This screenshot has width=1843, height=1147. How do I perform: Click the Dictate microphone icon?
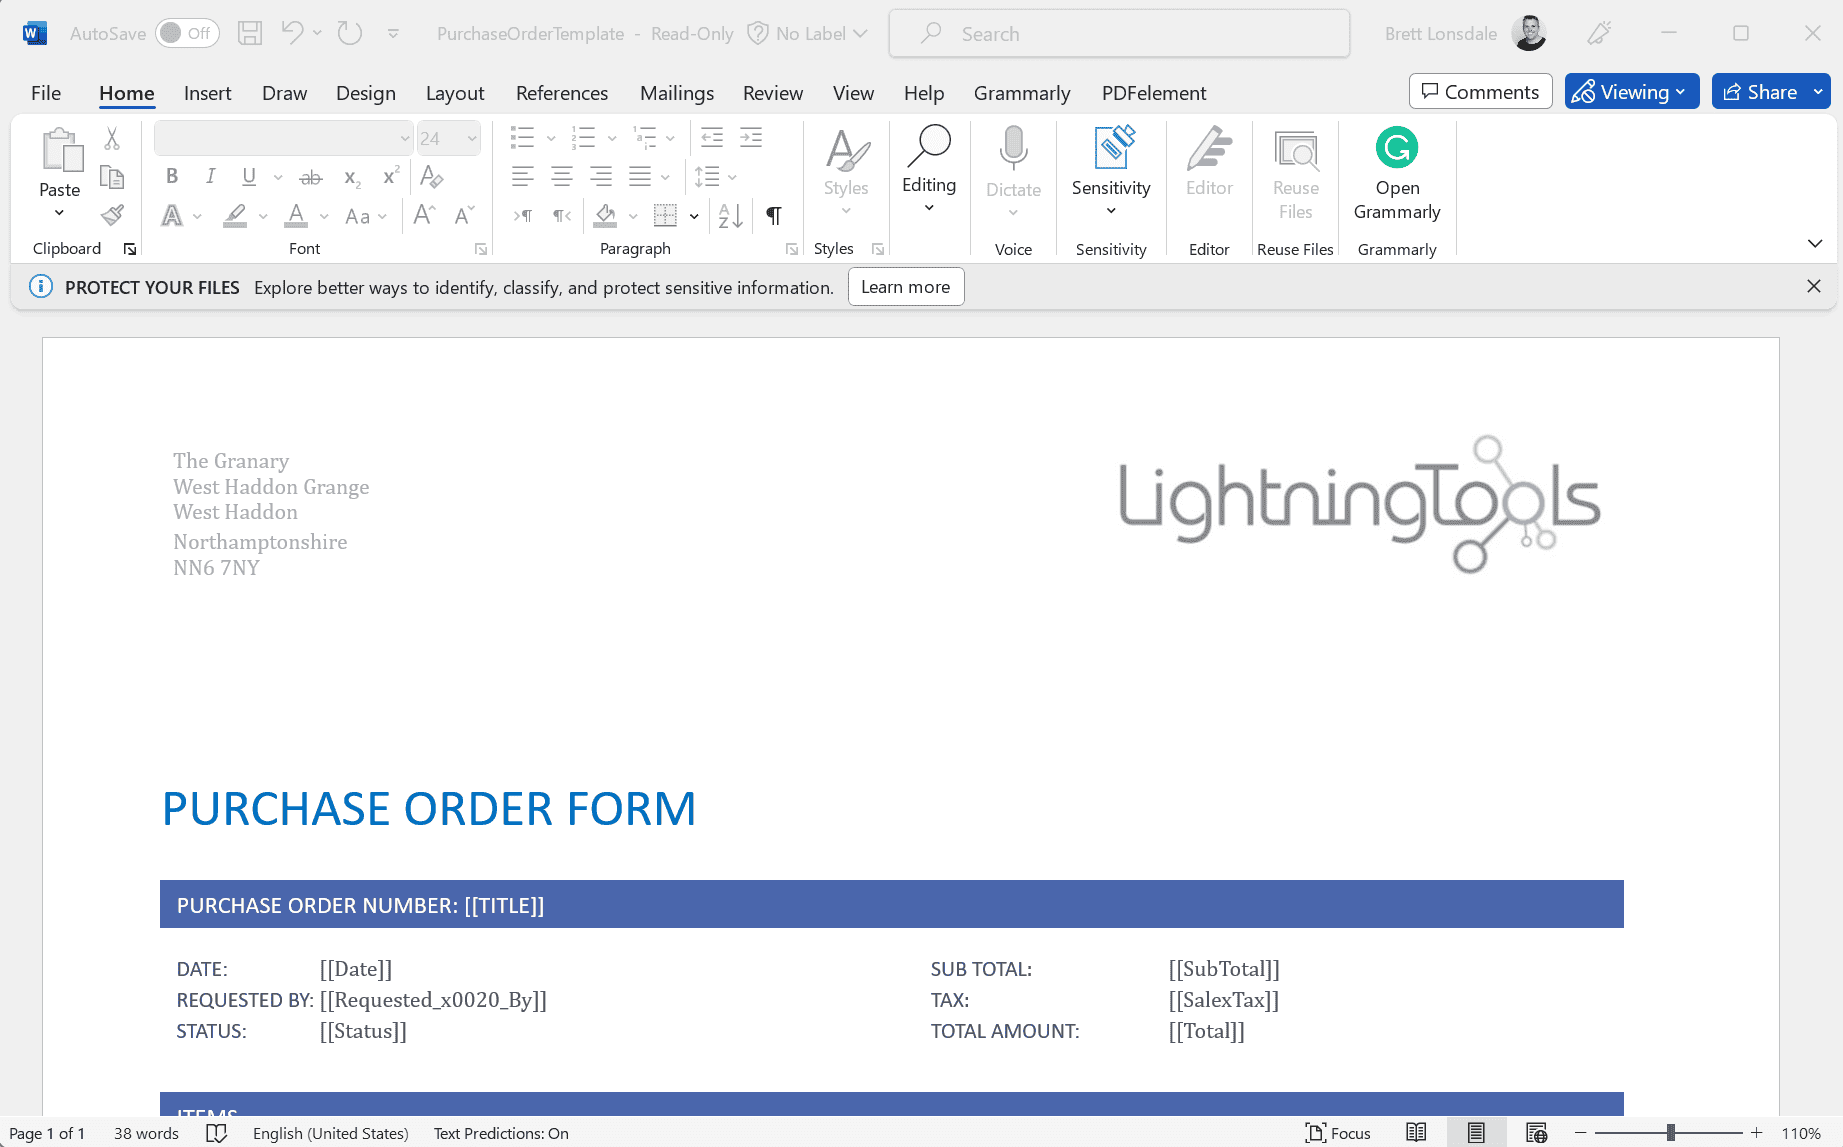coord(1013,148)
